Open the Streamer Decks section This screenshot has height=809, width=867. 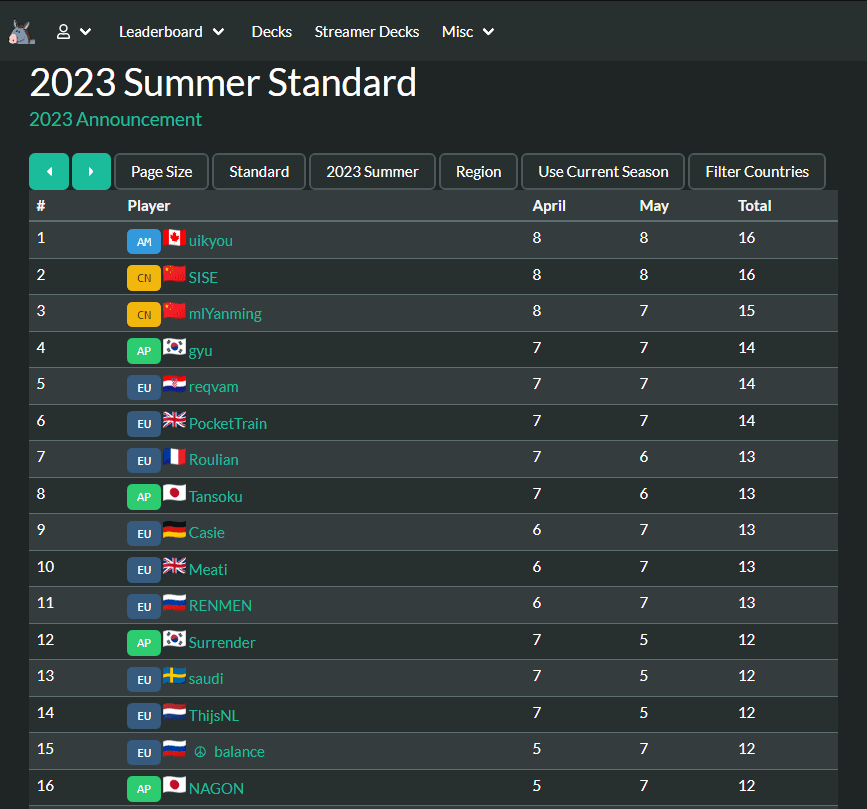pyautogui.click(x=366, y=31)
